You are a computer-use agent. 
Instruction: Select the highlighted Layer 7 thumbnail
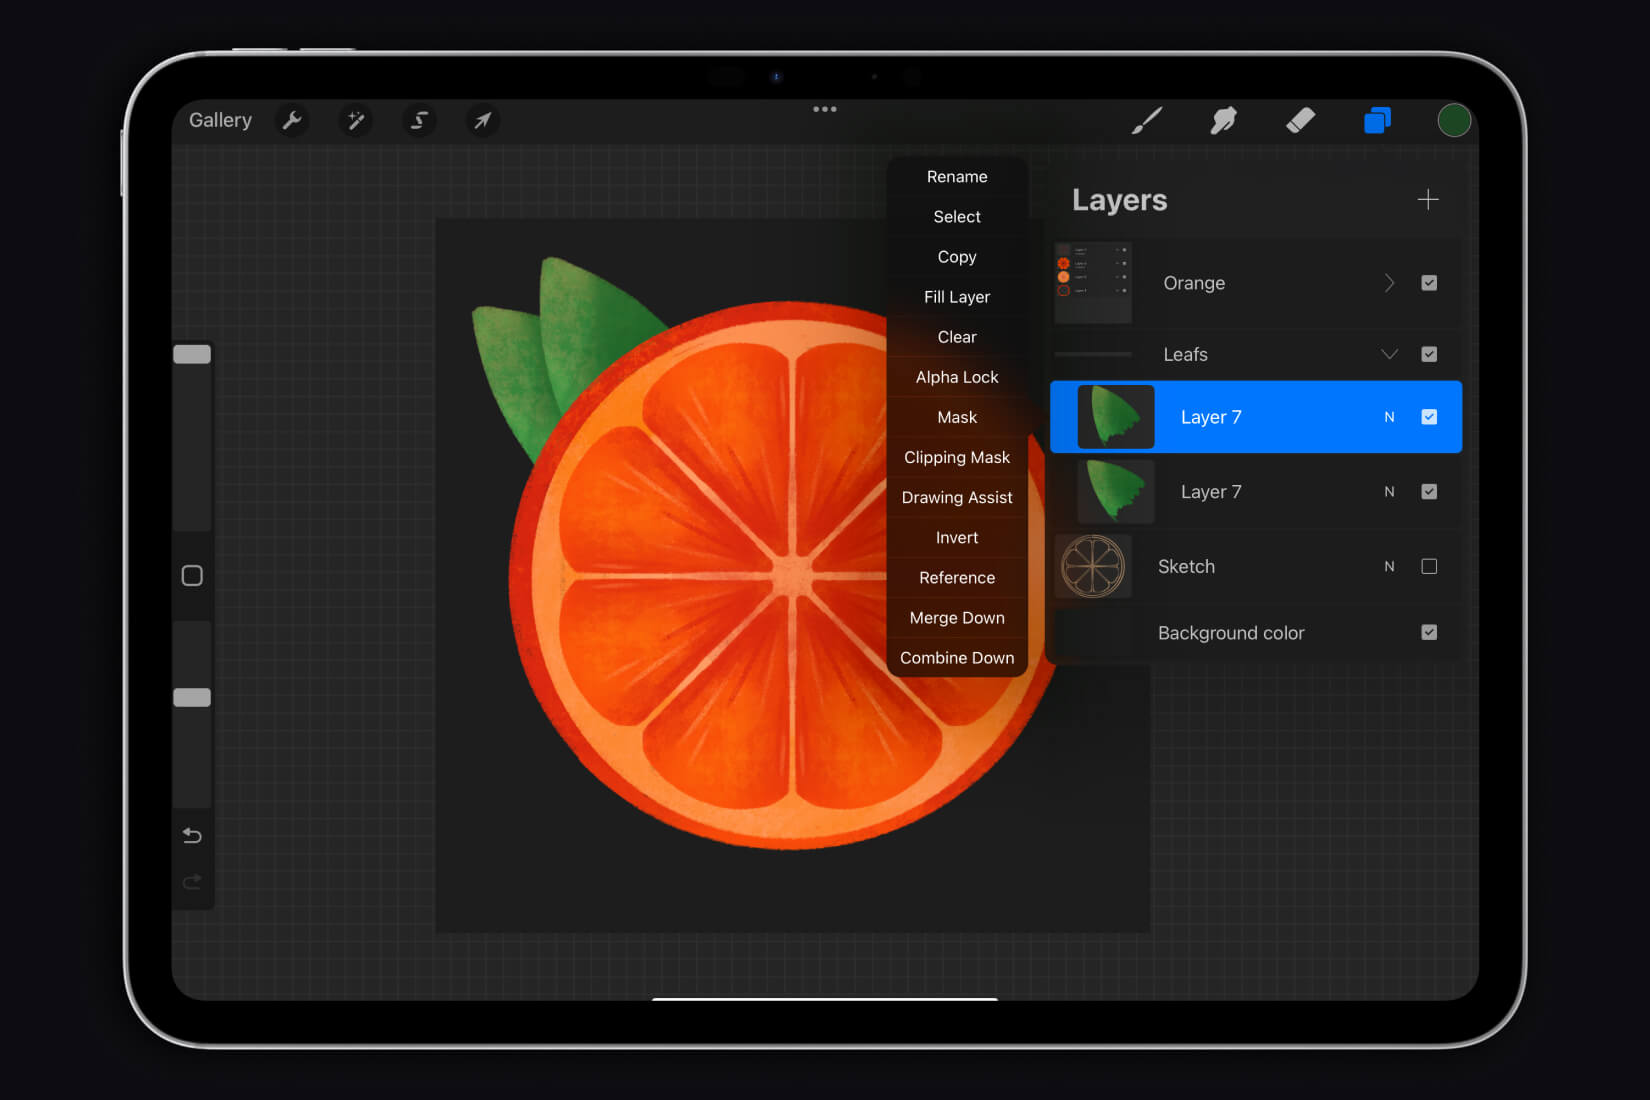pos(1116,417)
